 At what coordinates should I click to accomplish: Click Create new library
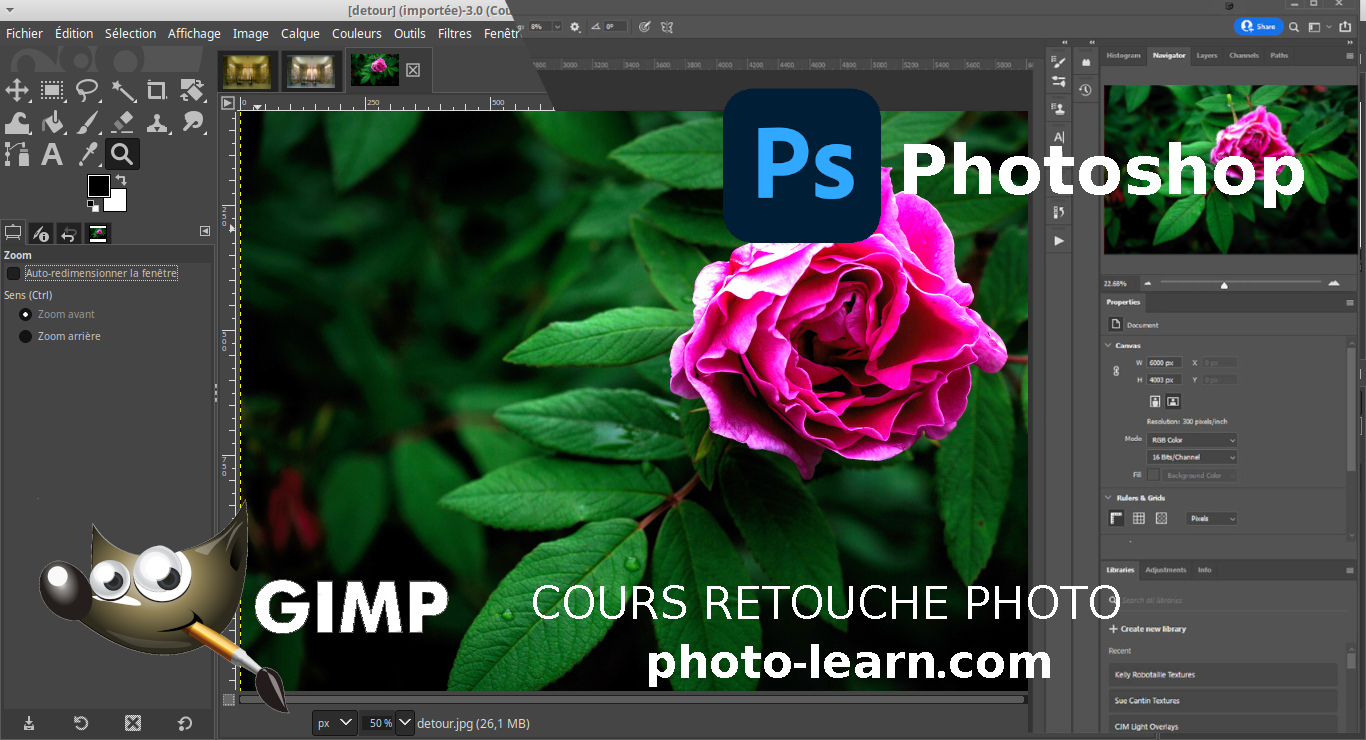click(1147, 629)
